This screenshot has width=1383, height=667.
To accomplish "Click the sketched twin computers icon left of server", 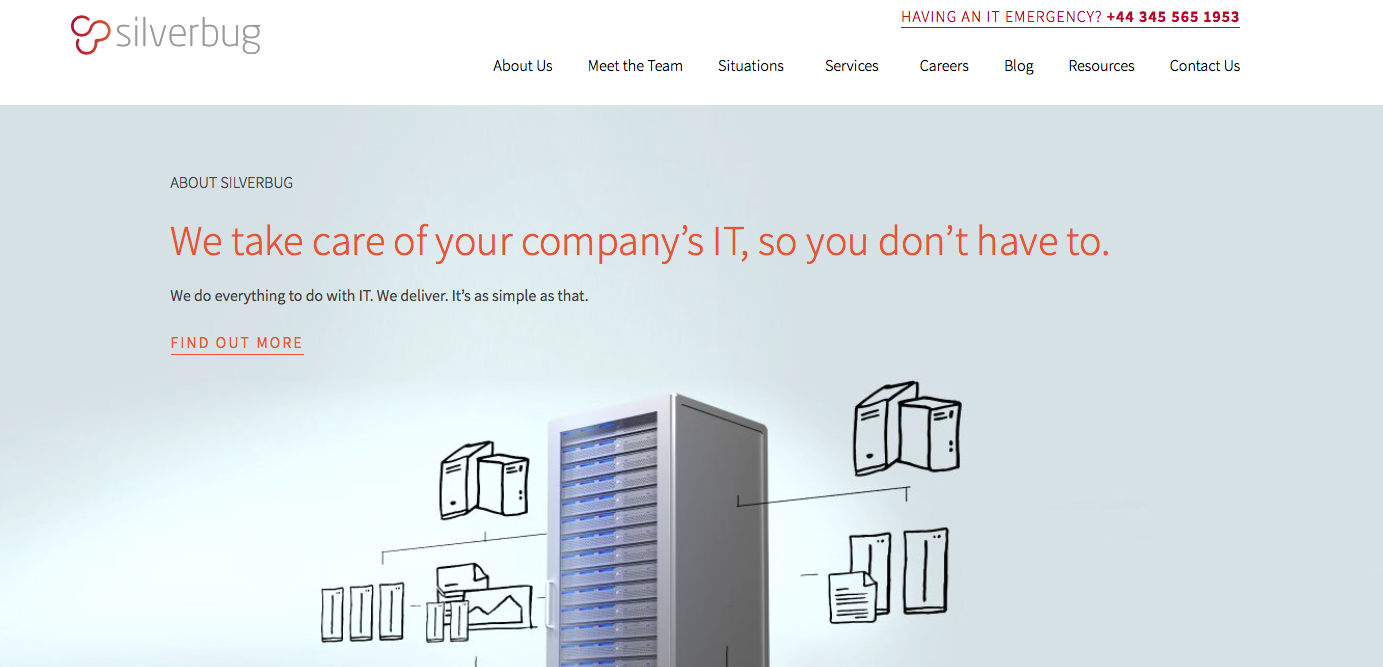I will point(484,480).
